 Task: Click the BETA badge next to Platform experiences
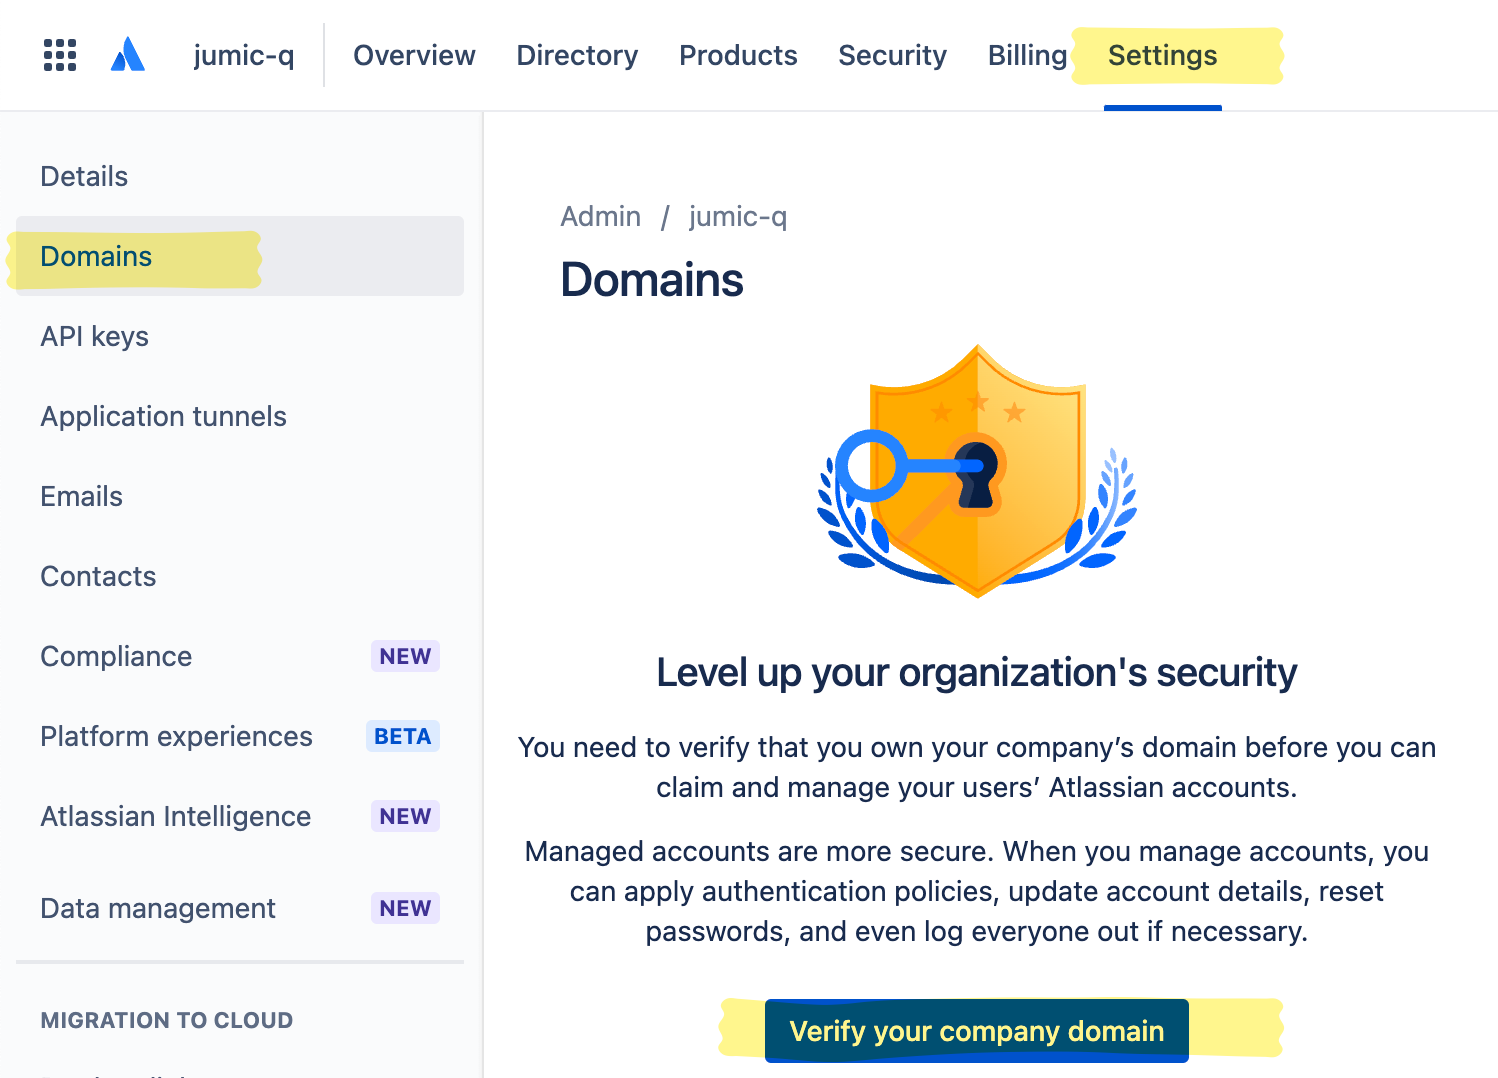pyautogui.click(x=402, y=736)
